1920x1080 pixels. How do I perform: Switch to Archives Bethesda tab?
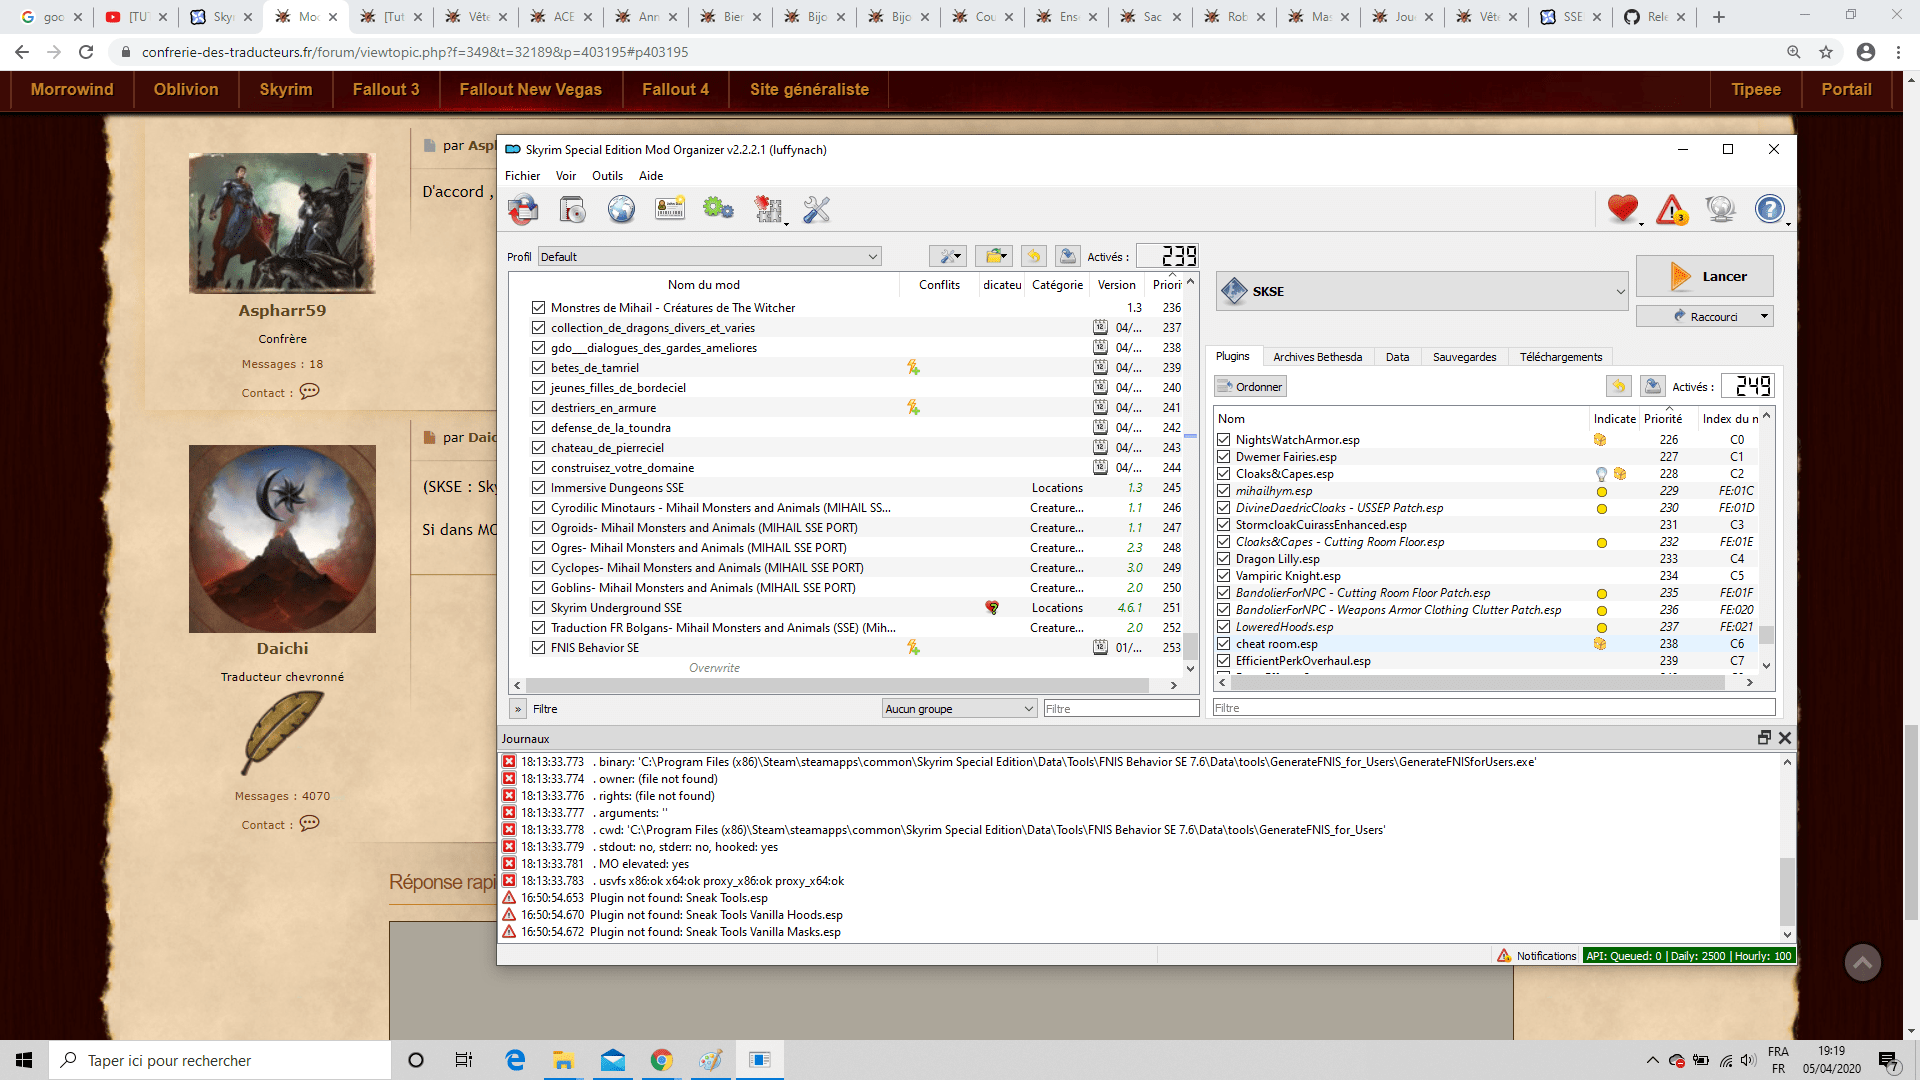pyautogui.click(x=1317, y=357)
